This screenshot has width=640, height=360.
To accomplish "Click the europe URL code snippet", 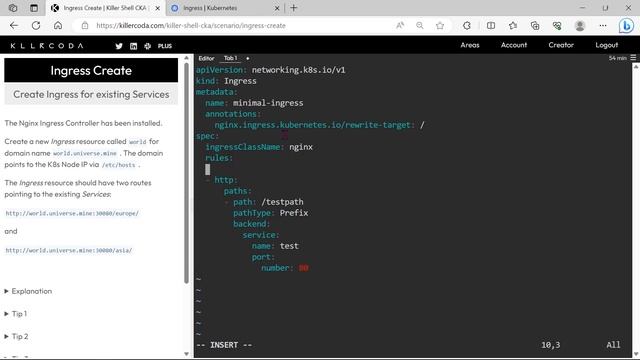I will [72, 213].
